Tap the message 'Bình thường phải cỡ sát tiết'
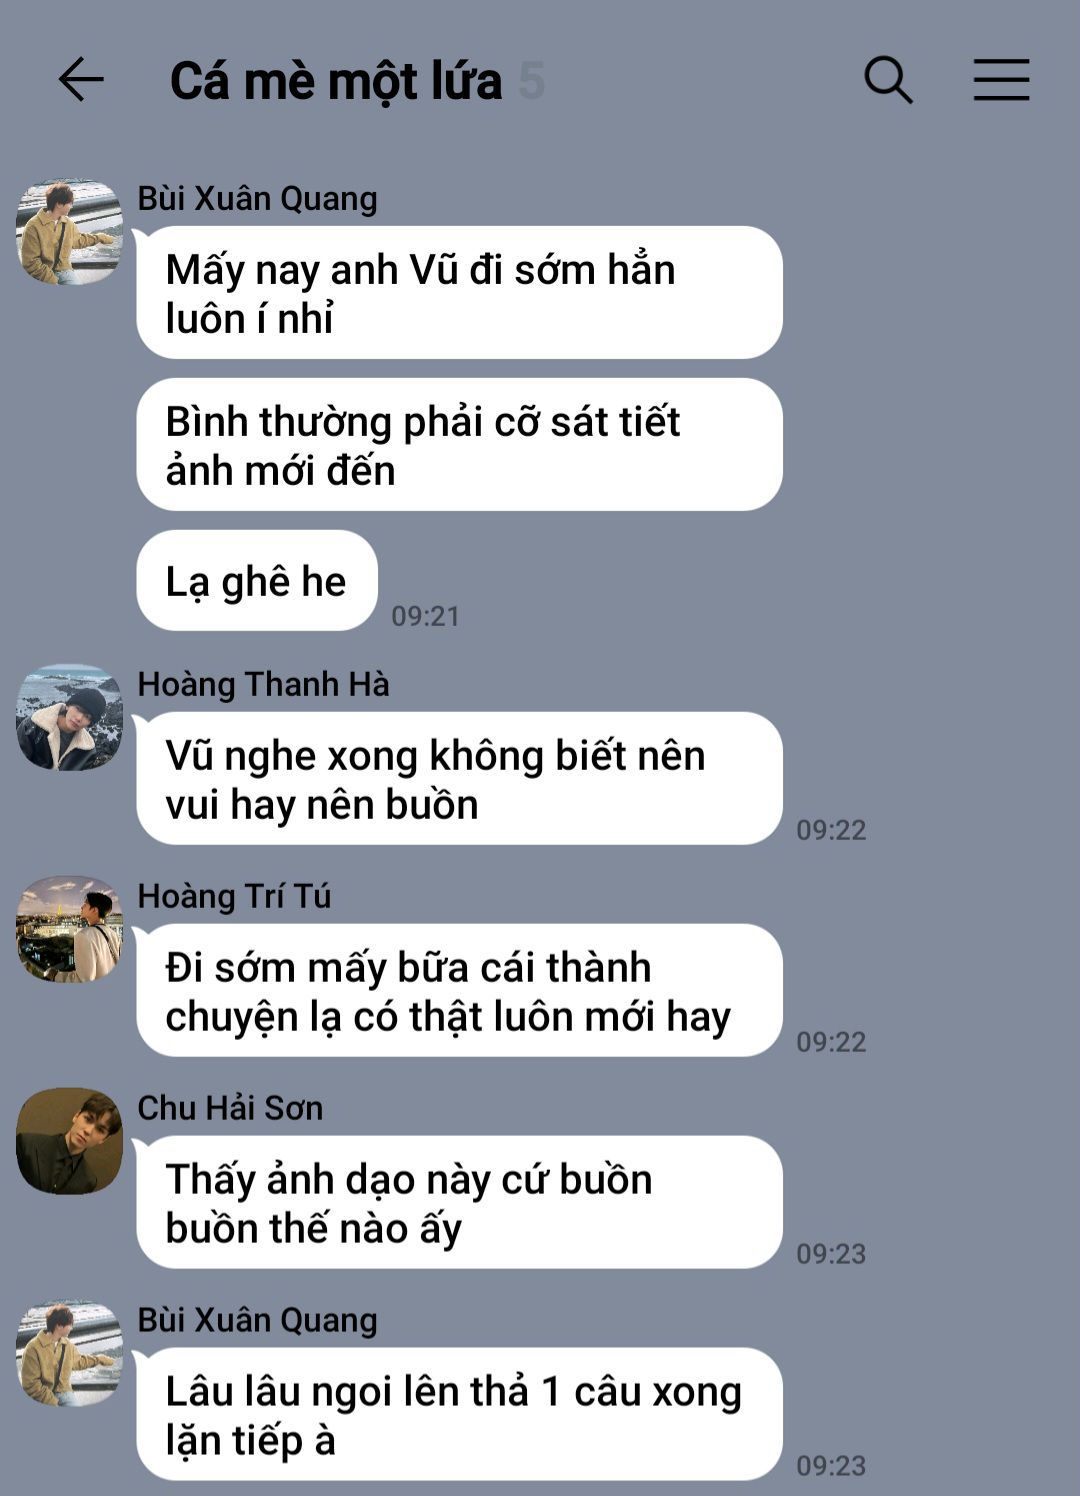1080x1496 pixels. [x=459, y=445]
